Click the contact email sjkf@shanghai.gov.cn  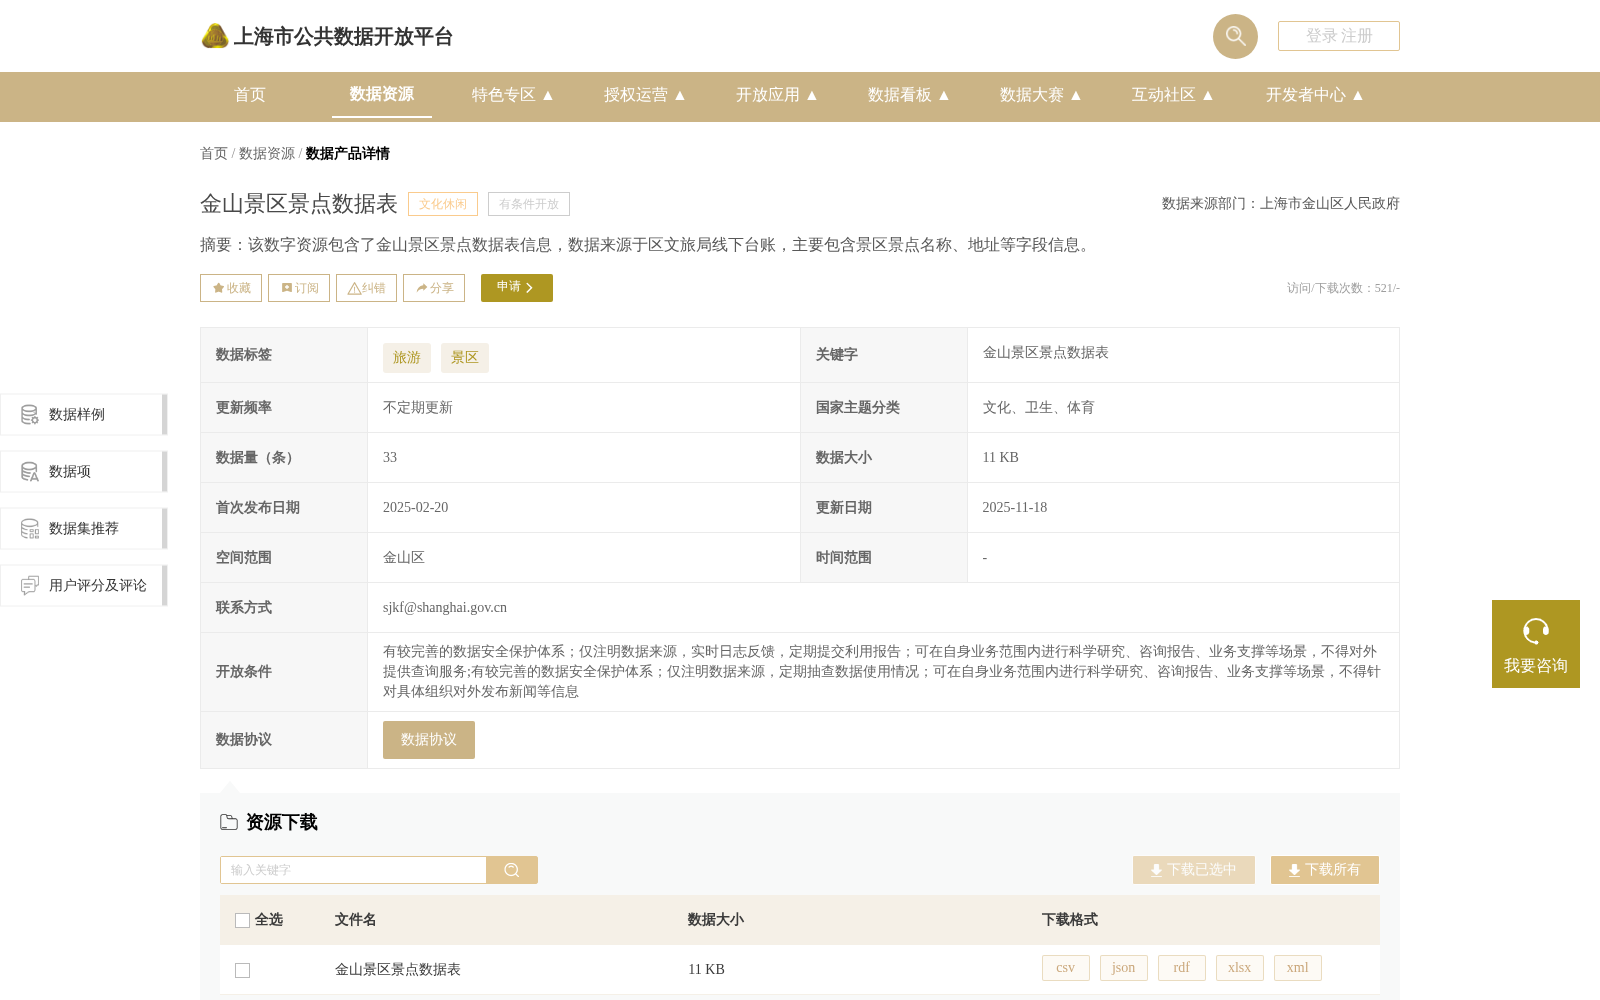(x=445, y=608)
